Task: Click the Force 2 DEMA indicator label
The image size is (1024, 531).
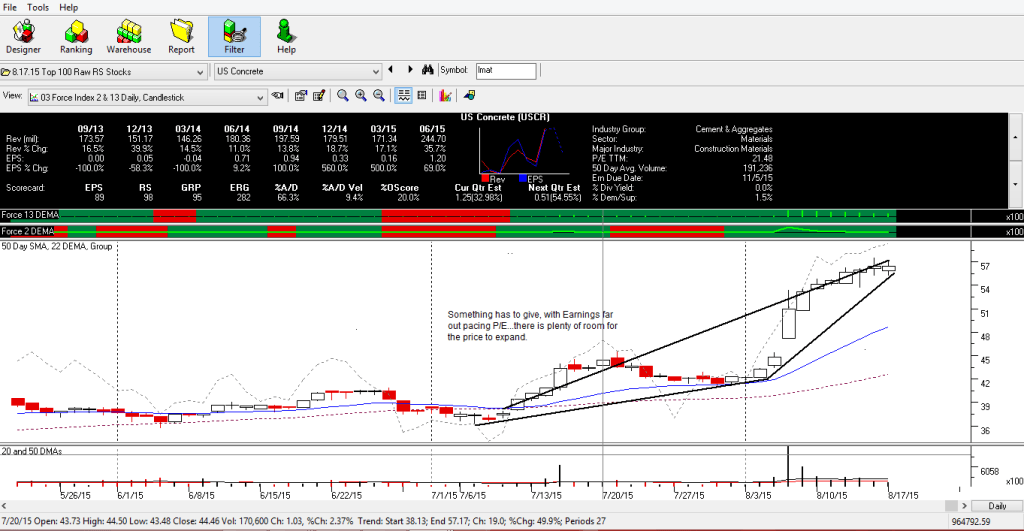Action: 27,231
